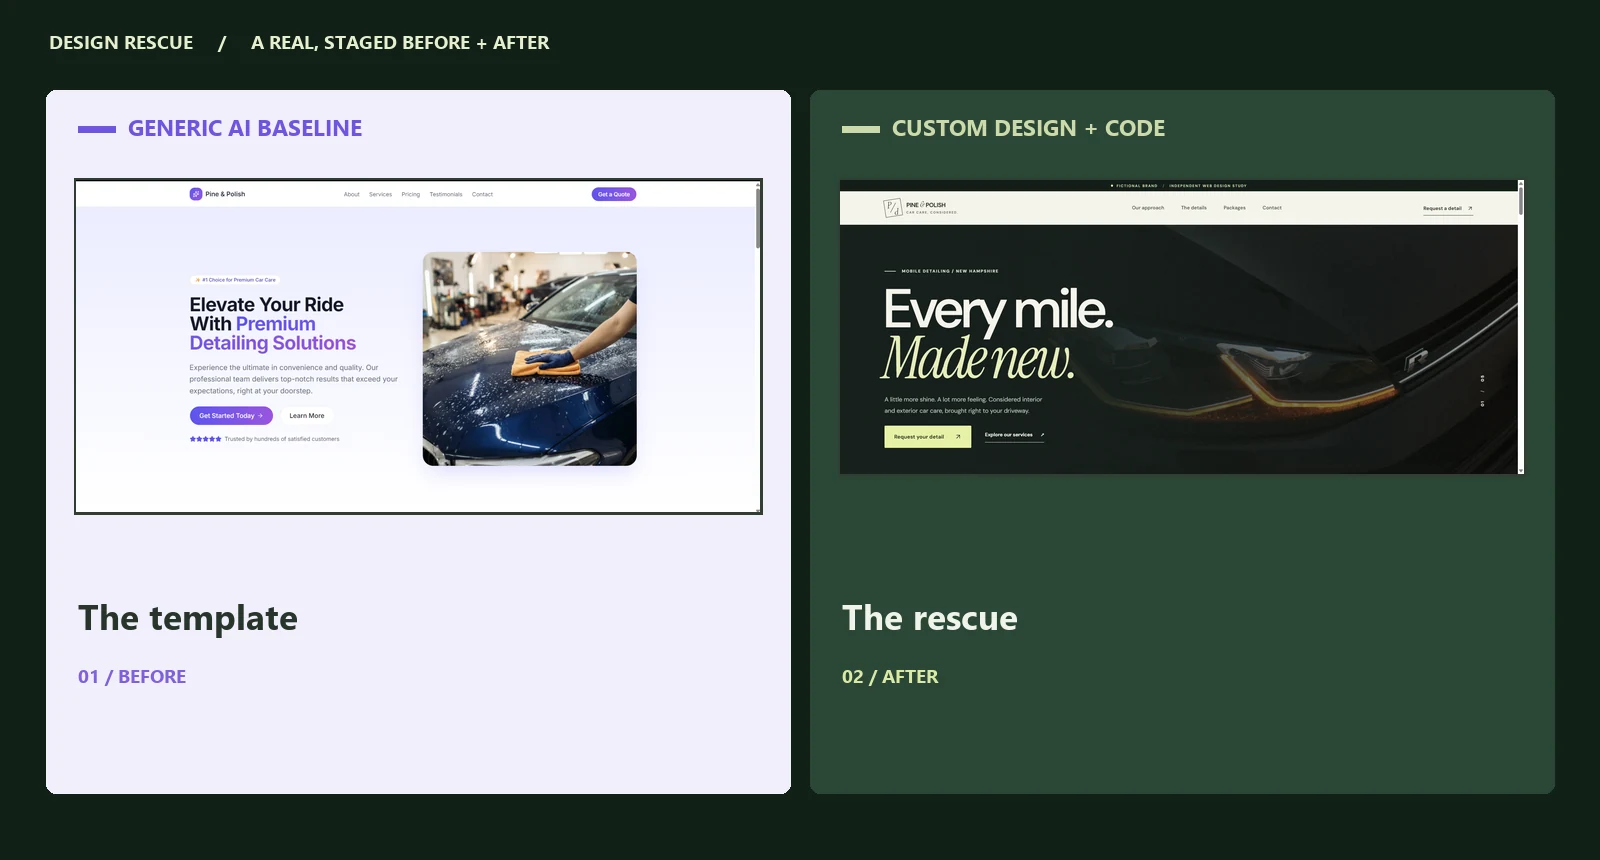This screenshot has width=1600, height=860.
Task: Click the Generic AI Baseline heading
Action: coord(245,128)
